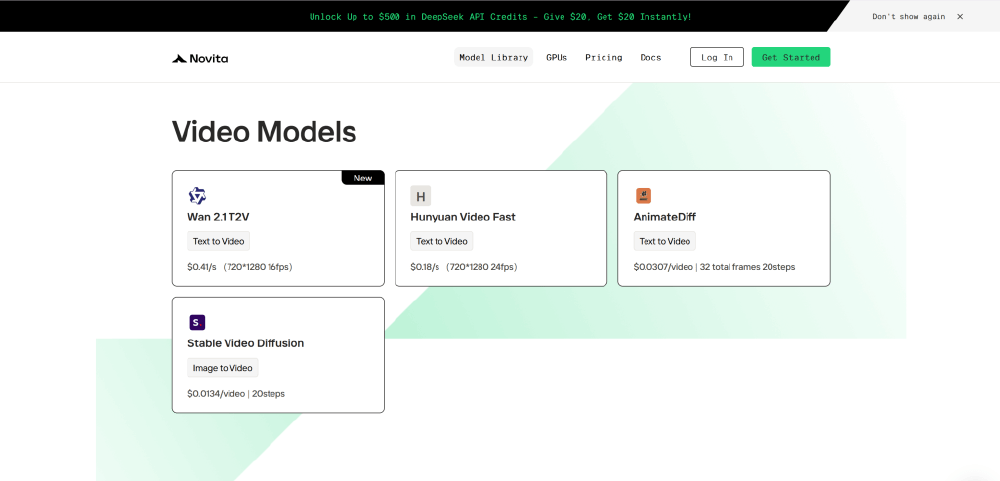
Task: Open the Pricing page
Action: (603, 58)
